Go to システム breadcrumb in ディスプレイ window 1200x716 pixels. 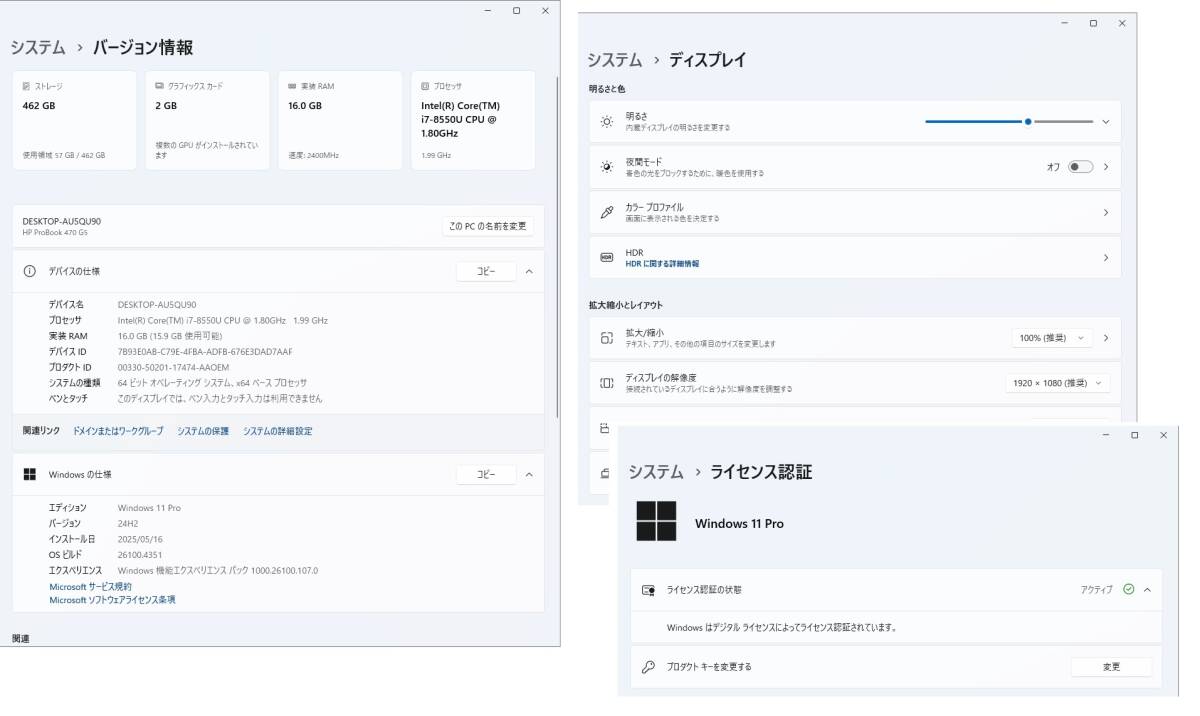(x=615, y=60)
